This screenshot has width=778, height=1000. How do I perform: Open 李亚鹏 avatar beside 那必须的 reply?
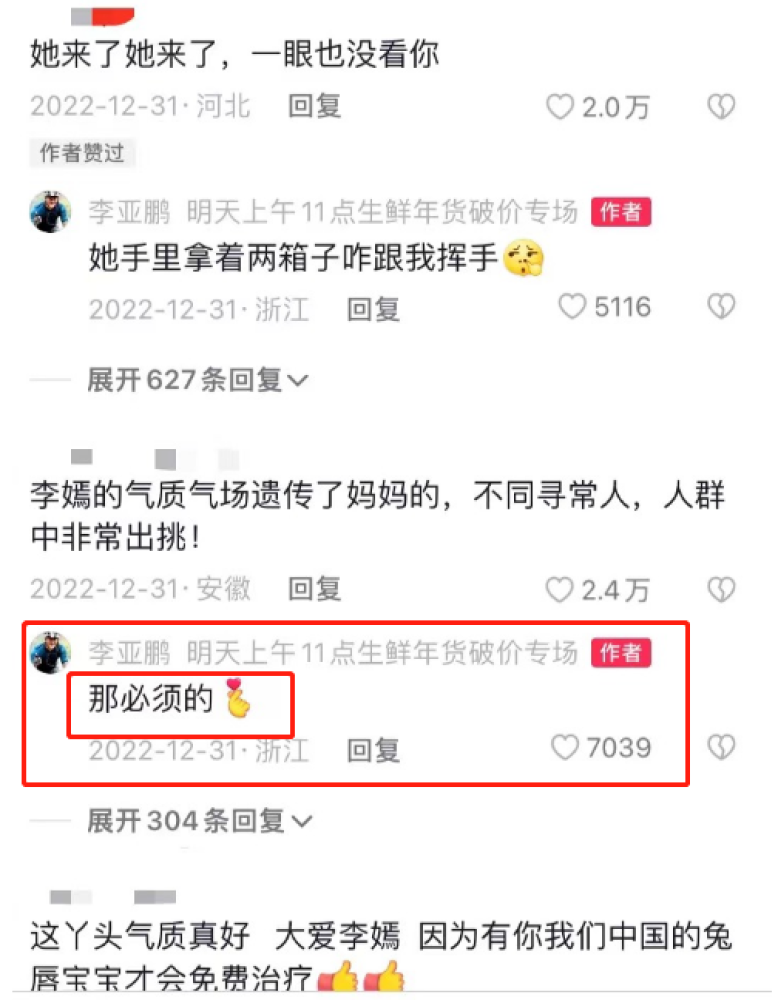click(50, 652)
